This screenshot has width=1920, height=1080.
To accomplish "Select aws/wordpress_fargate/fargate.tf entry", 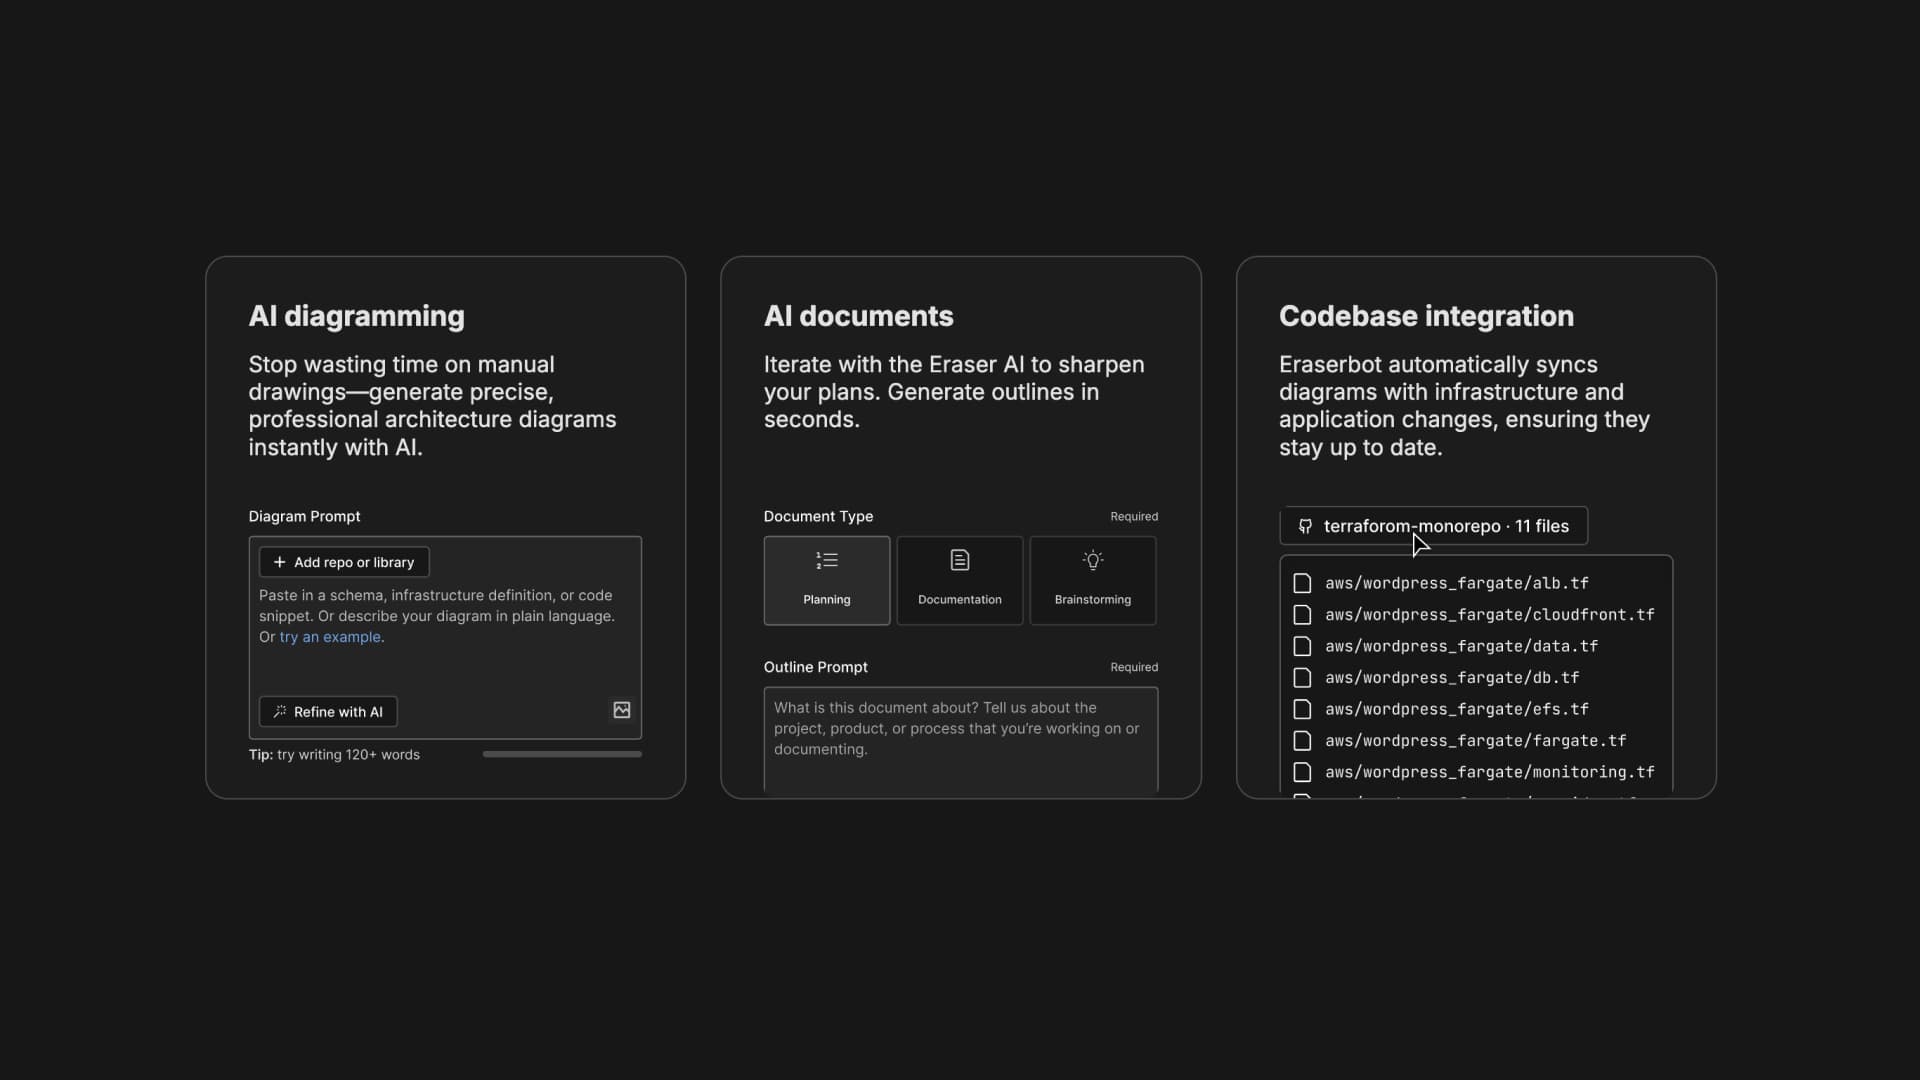I will pyautogui.click(x=1475, y=741).
